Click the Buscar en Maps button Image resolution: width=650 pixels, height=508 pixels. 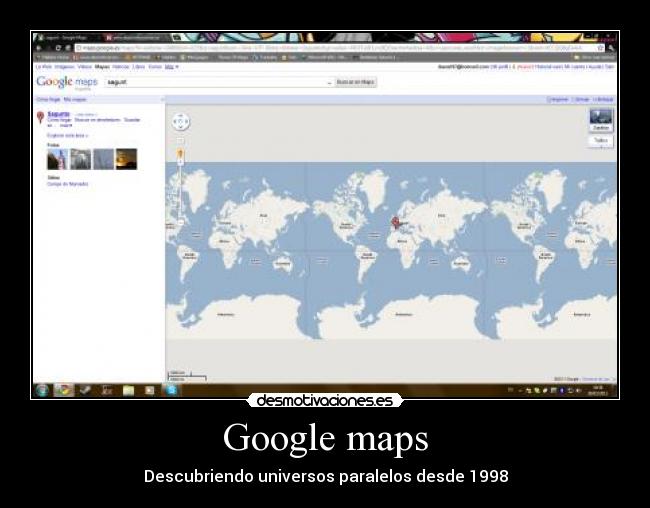pos(356,82)
